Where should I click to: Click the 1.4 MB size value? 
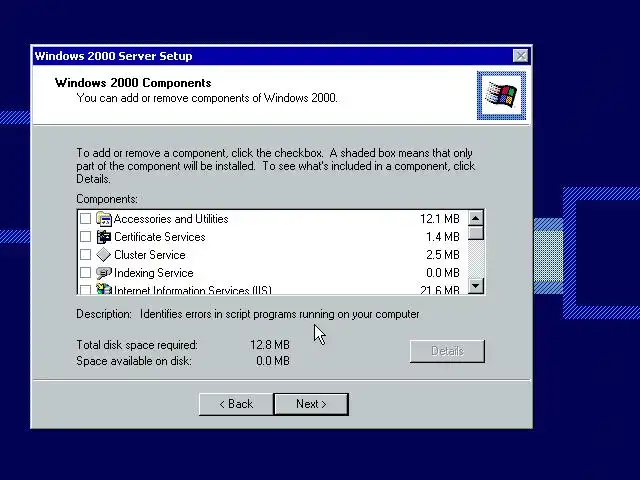pyautogui.click(x=443, y=237)
